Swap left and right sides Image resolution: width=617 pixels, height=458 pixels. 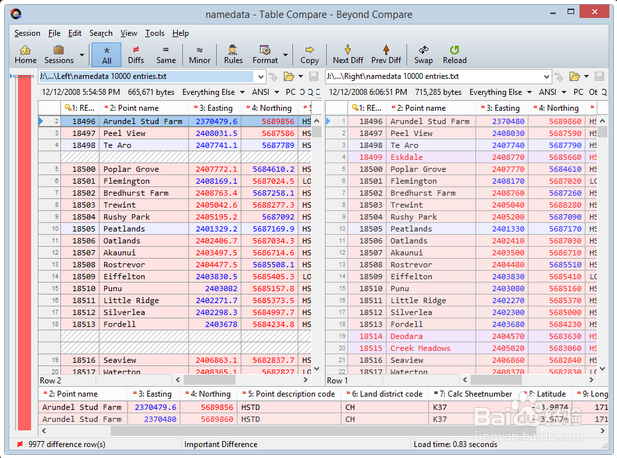(x=423, y=55)
